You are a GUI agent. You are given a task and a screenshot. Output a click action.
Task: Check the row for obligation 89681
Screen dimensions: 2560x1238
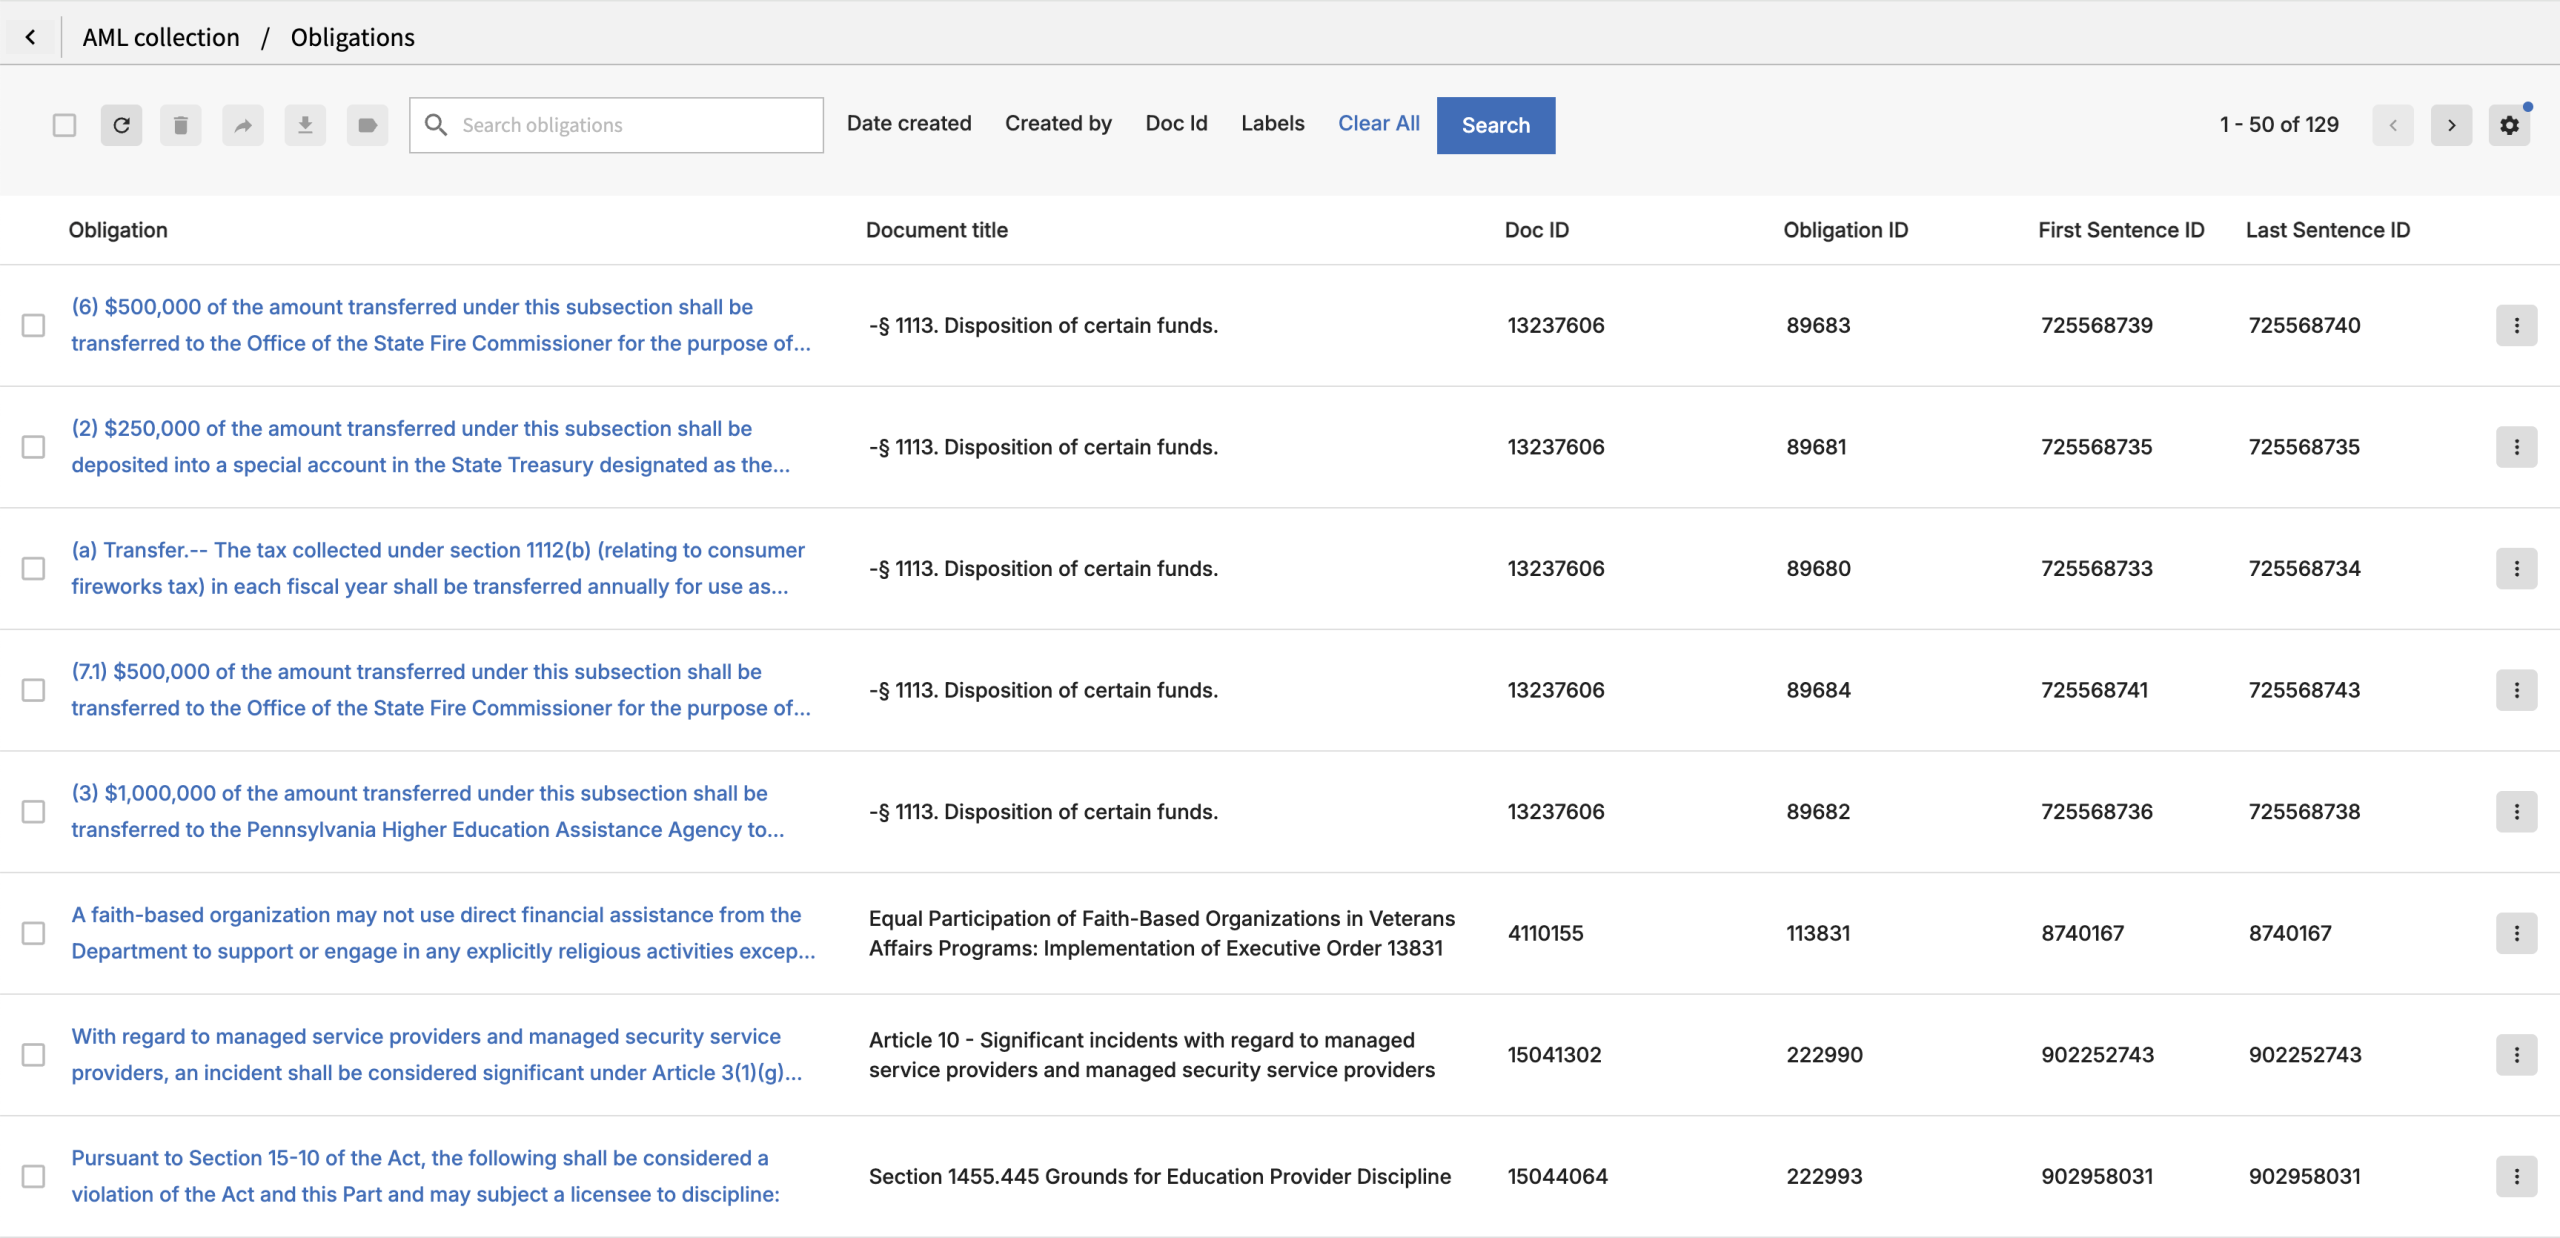coord(34,447)
